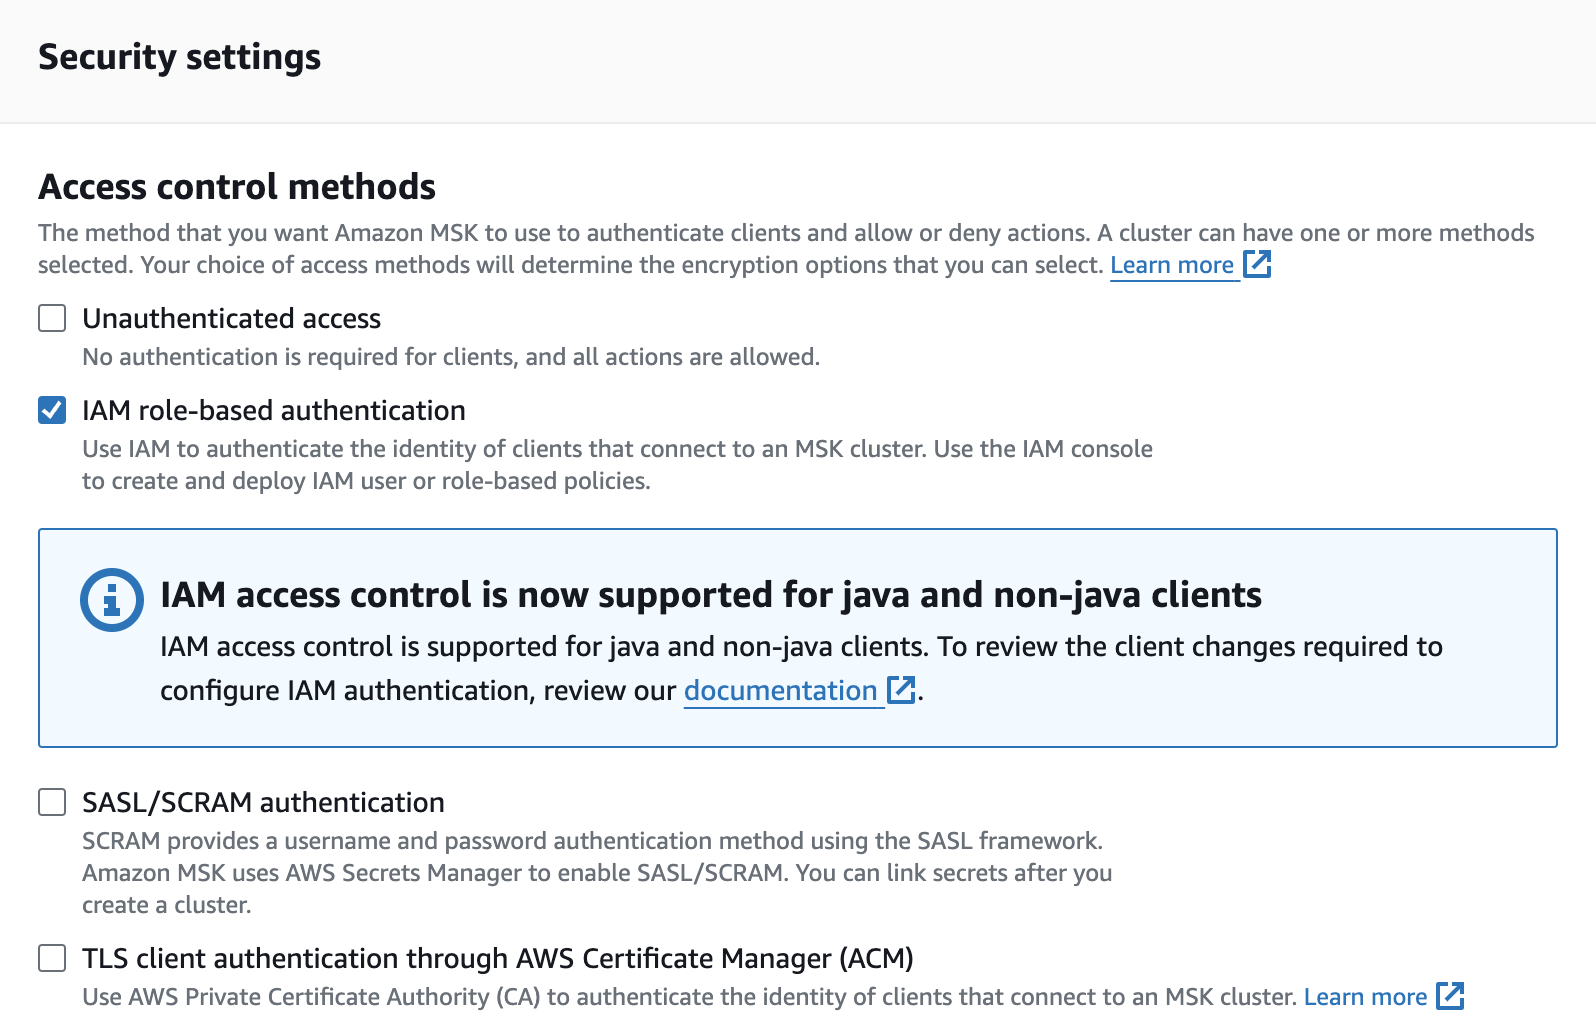The height and width of the screenshot is (1034, 1596).
Task: Click external link icon beside top Learn more
Action: coord(1256,264)
